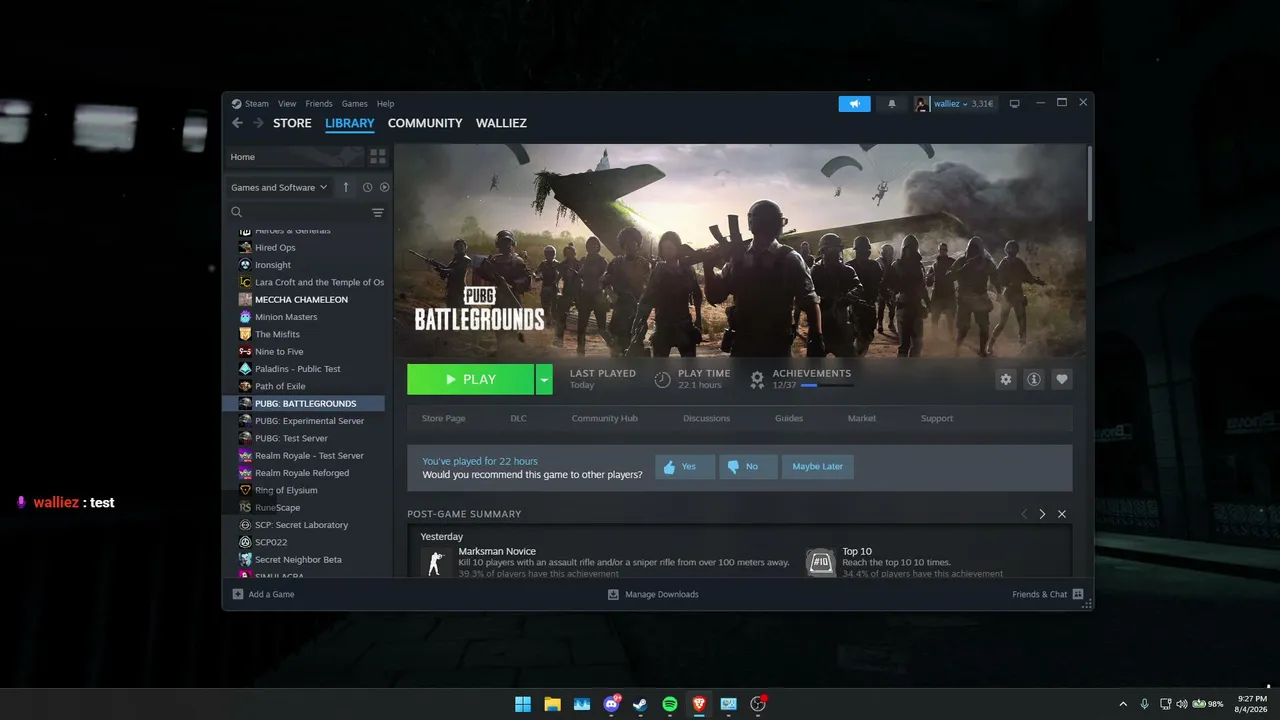Sort library by recent activity clock icon
The height and width of the screenshot is (720, 1280).
[367, 187]
